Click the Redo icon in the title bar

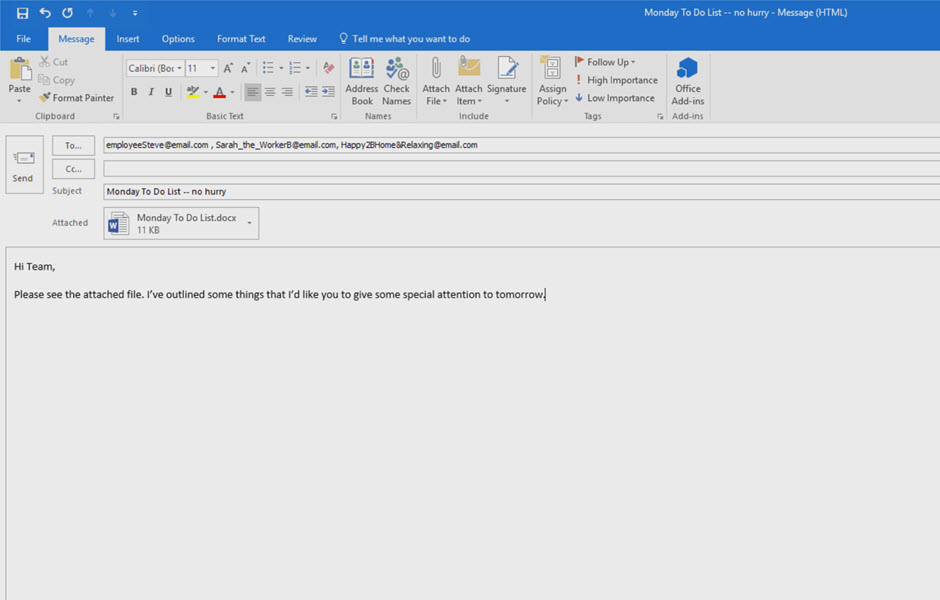click(x=67, y=13)
